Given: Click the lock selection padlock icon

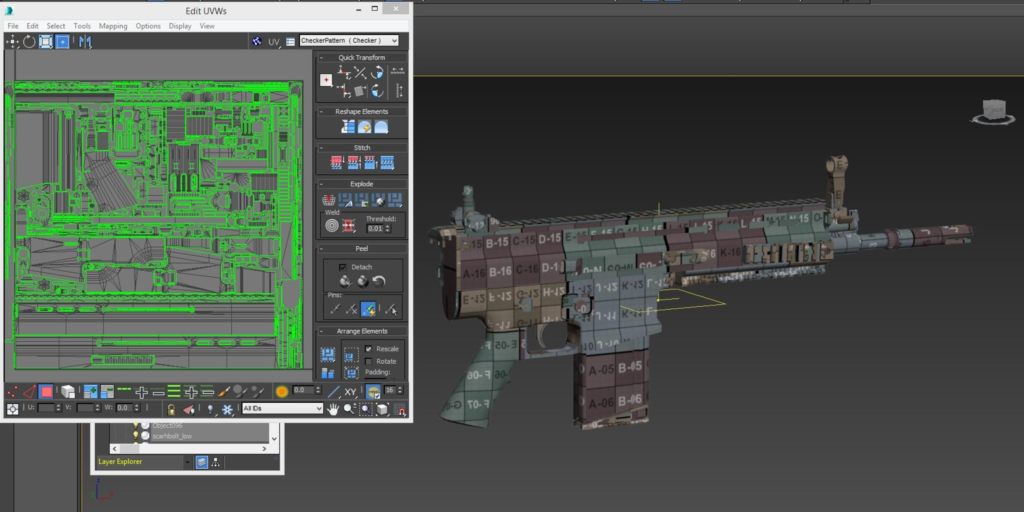Looking at the screenshot, I should (x=171, y=409).
